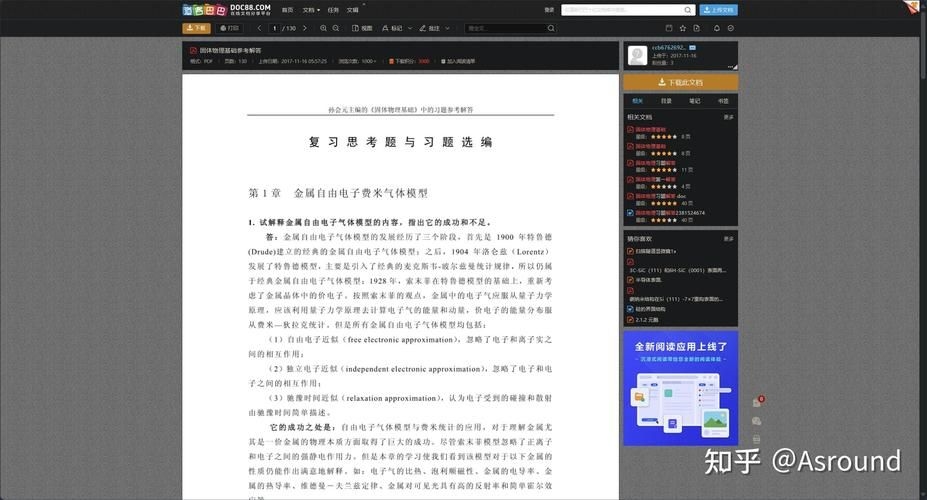The image size is (927, 500).
Task: Expand the uploader card corner arrow
Action: (733, 67)
